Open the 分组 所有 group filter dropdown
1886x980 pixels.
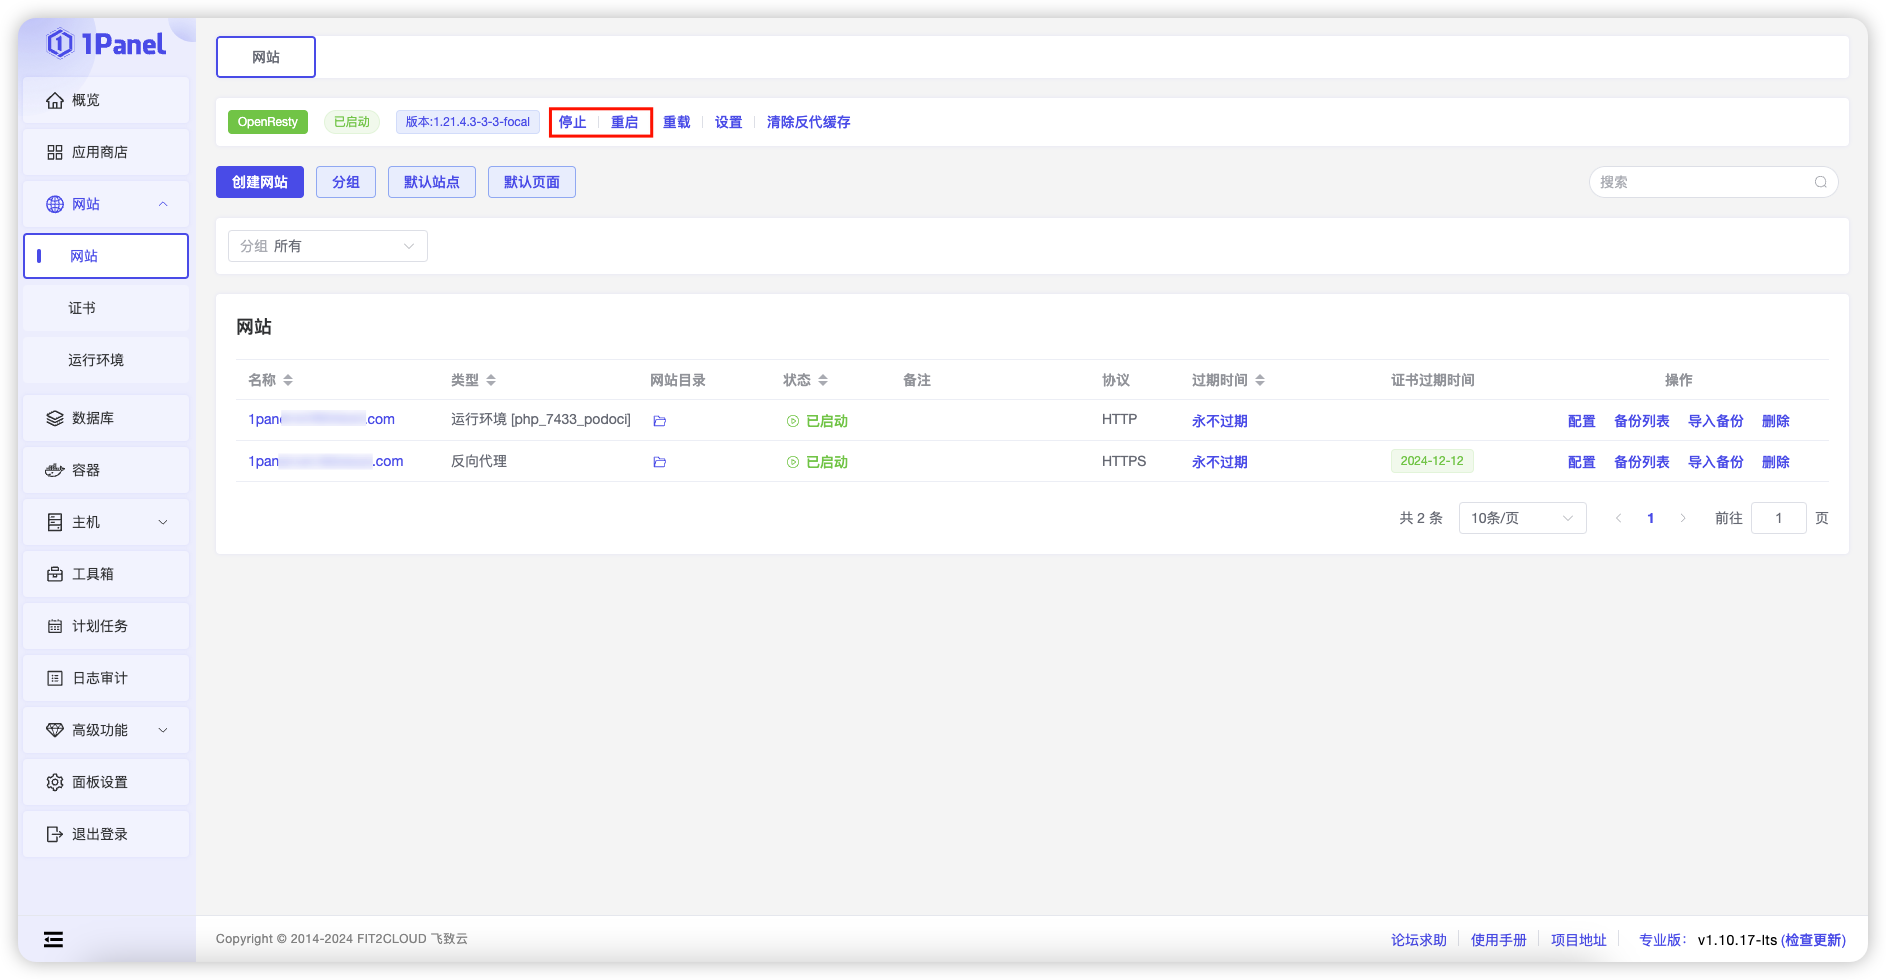(x=327, y=245)
